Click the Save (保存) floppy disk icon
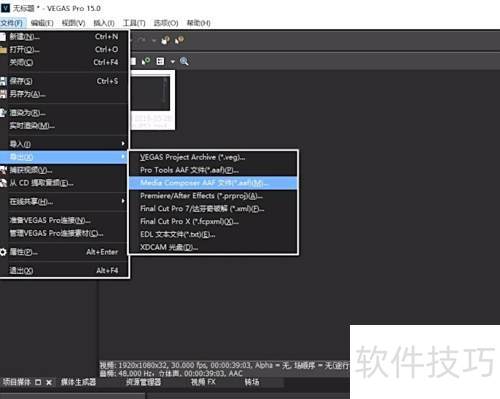500x399 pixels. click(3, 81)
